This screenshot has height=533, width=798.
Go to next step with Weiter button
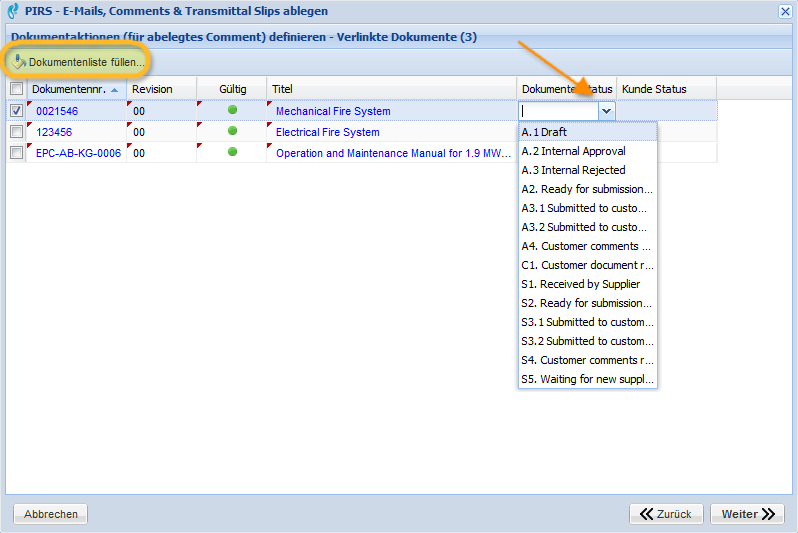click(748, 514)
